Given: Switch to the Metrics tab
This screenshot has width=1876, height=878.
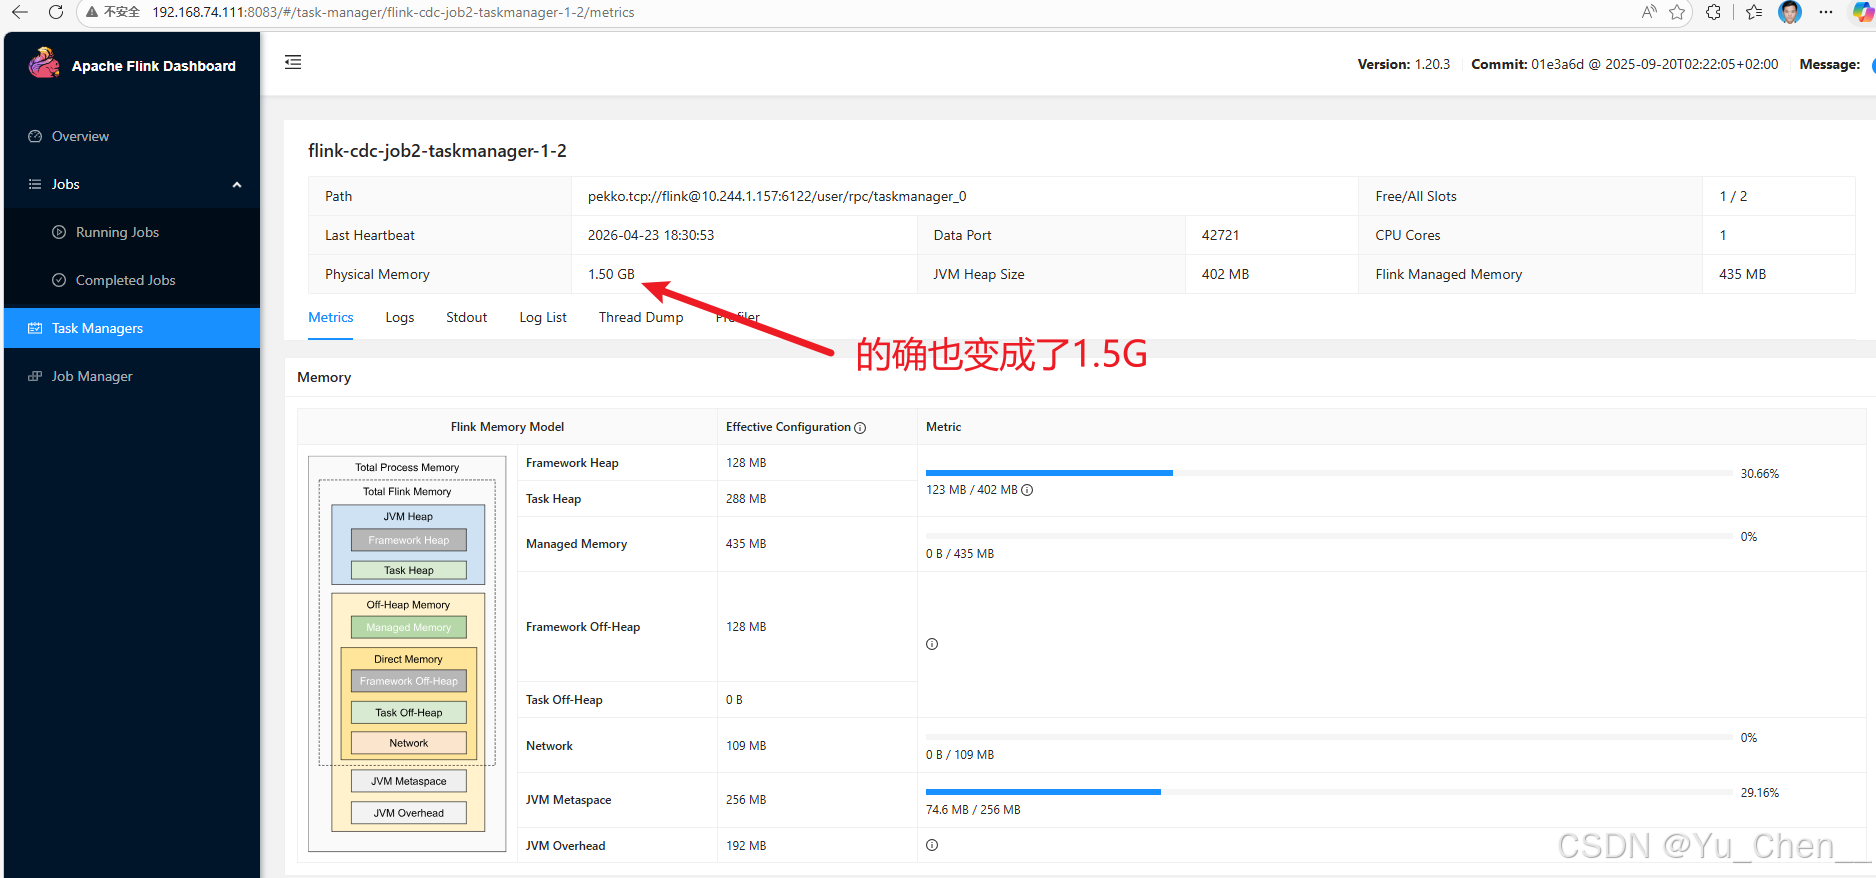Looking at the screenshot, I should point(331,317).
